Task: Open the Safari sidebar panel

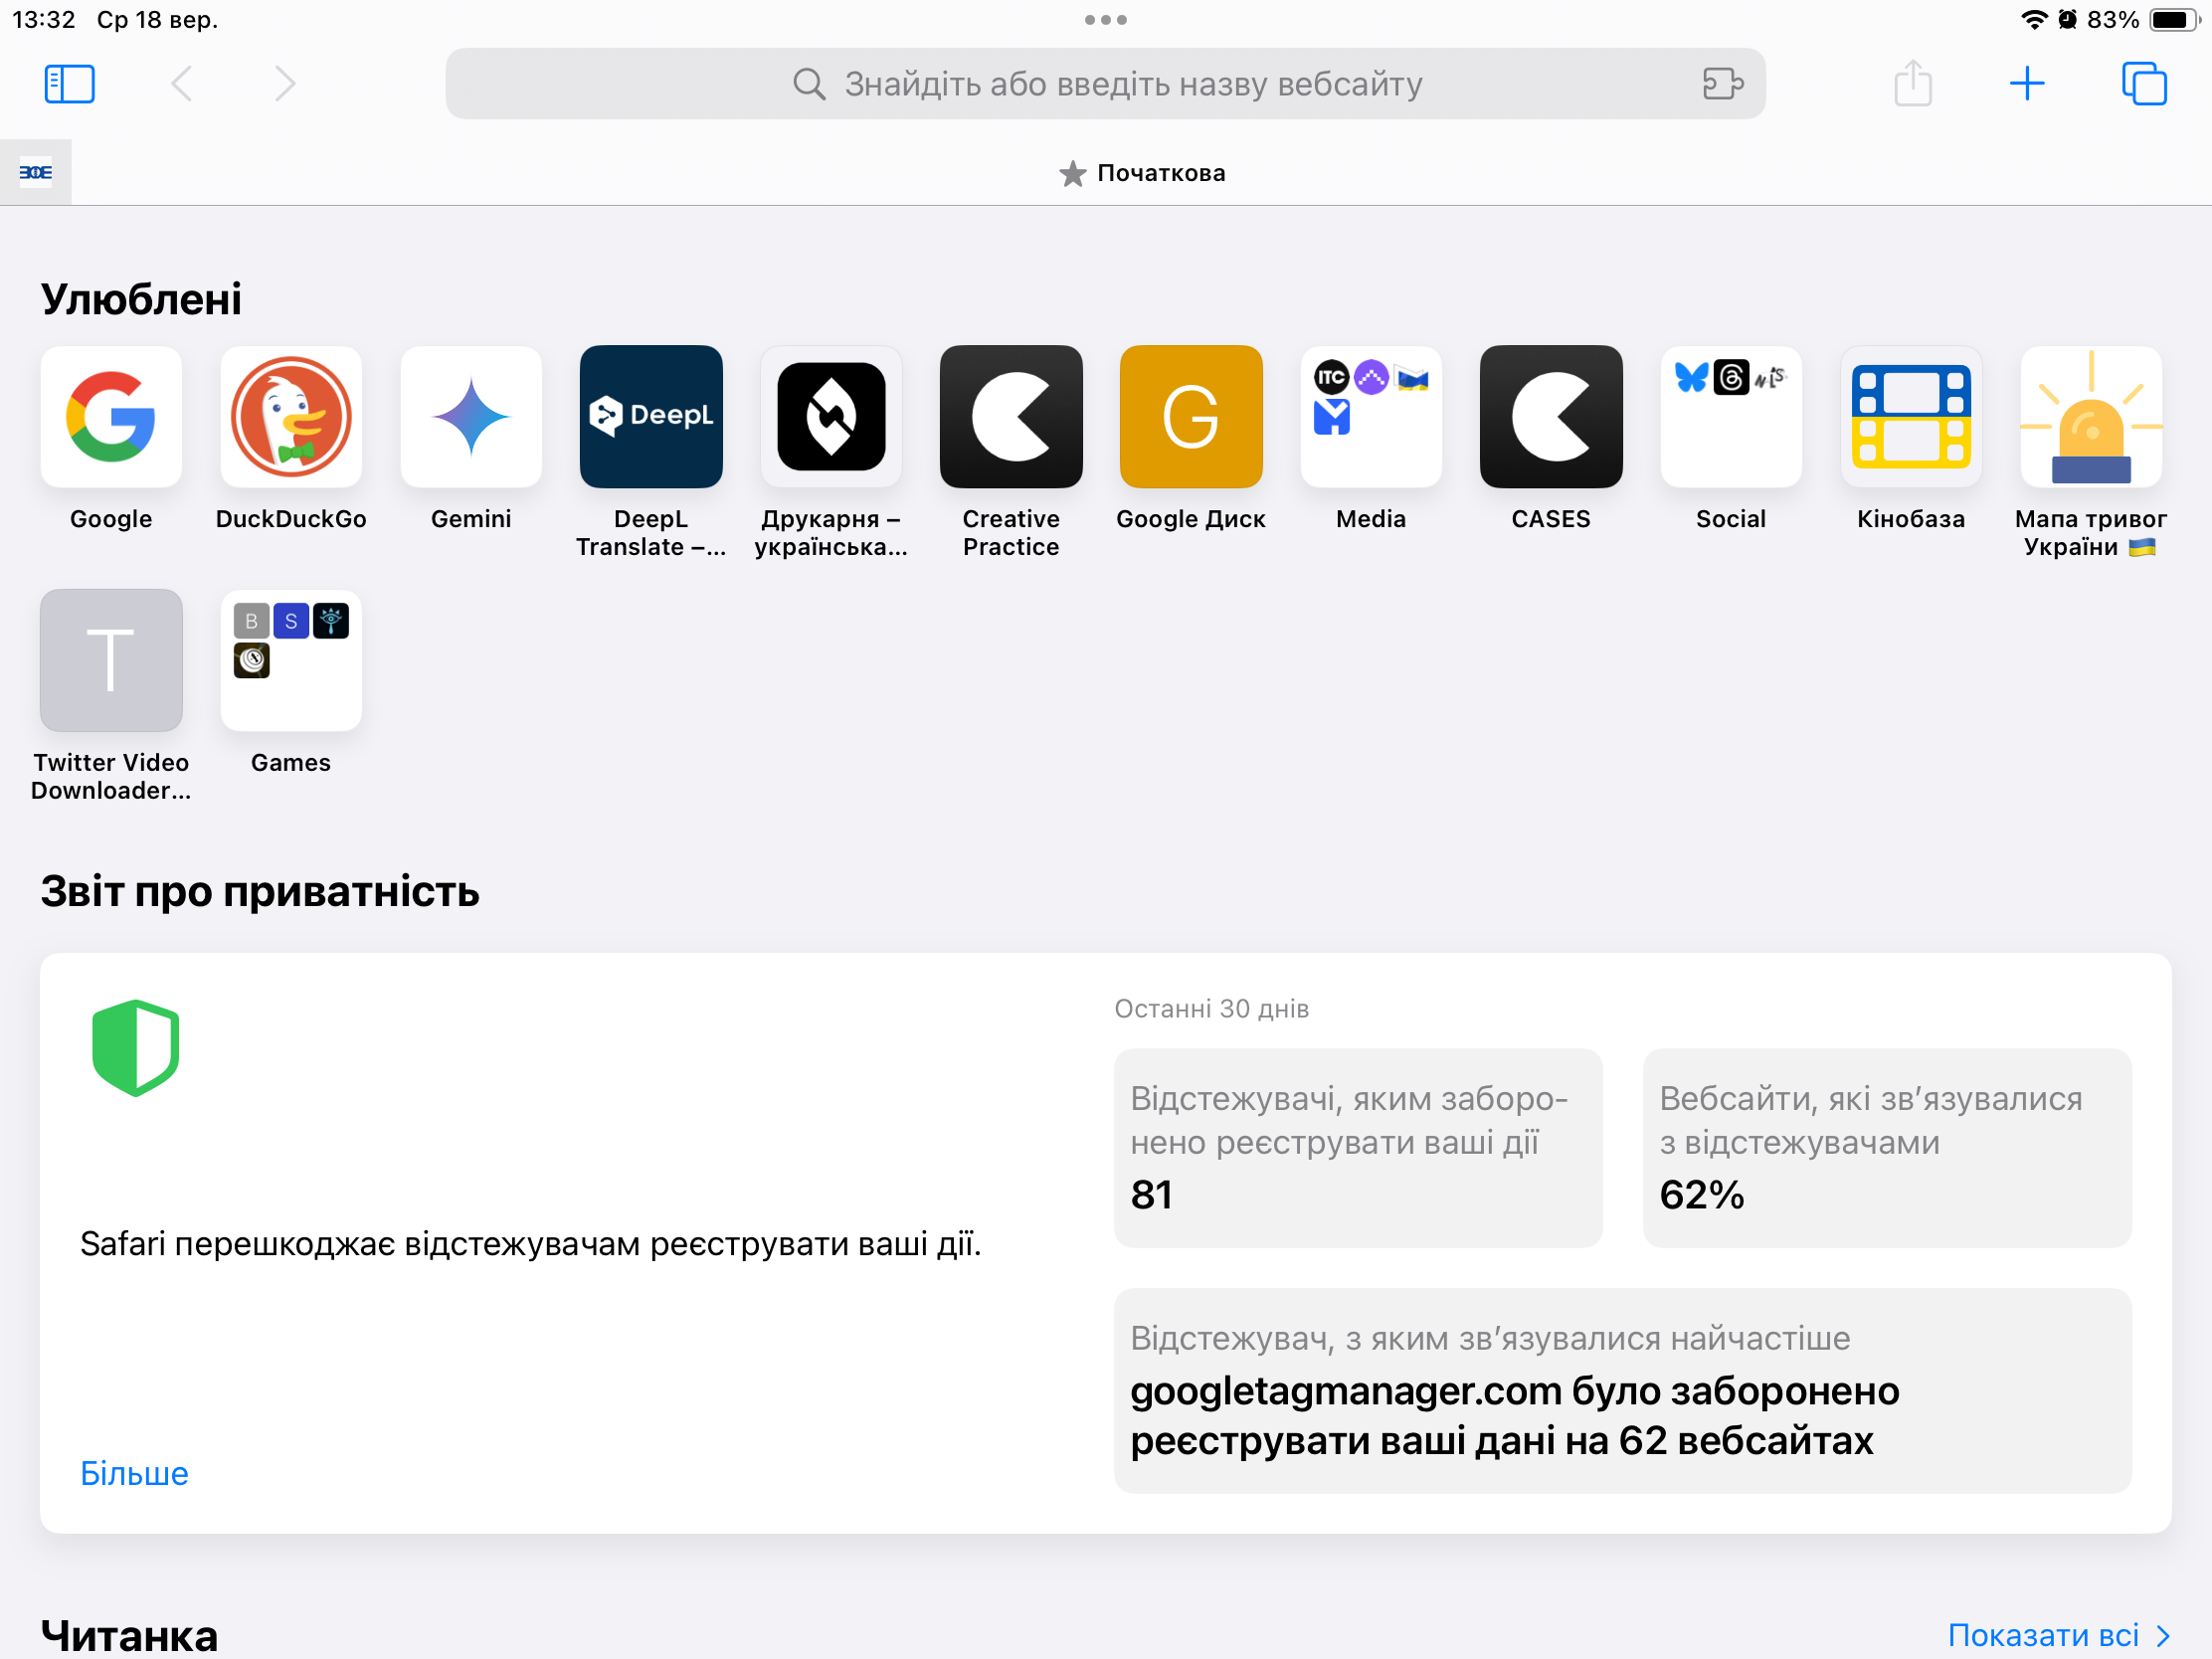Action: 69,84
